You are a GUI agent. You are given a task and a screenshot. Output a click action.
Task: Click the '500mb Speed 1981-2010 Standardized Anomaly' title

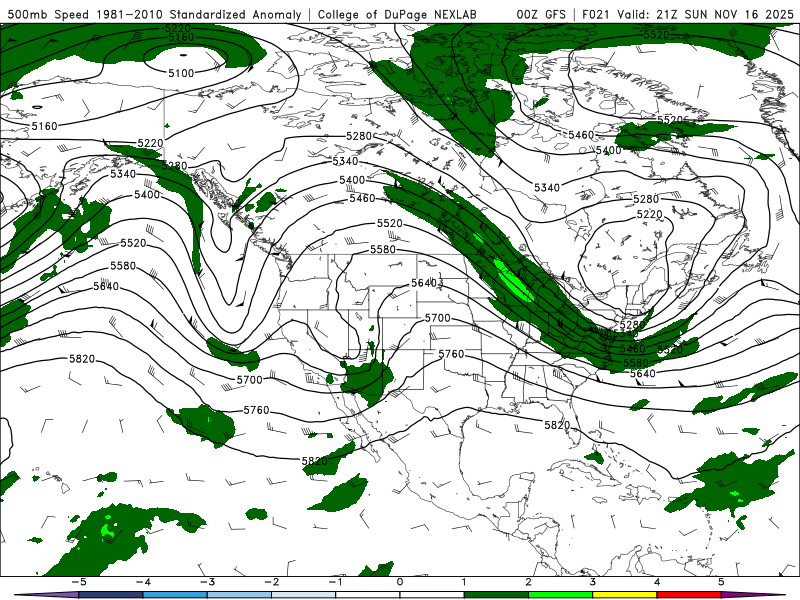click(155, 14)
